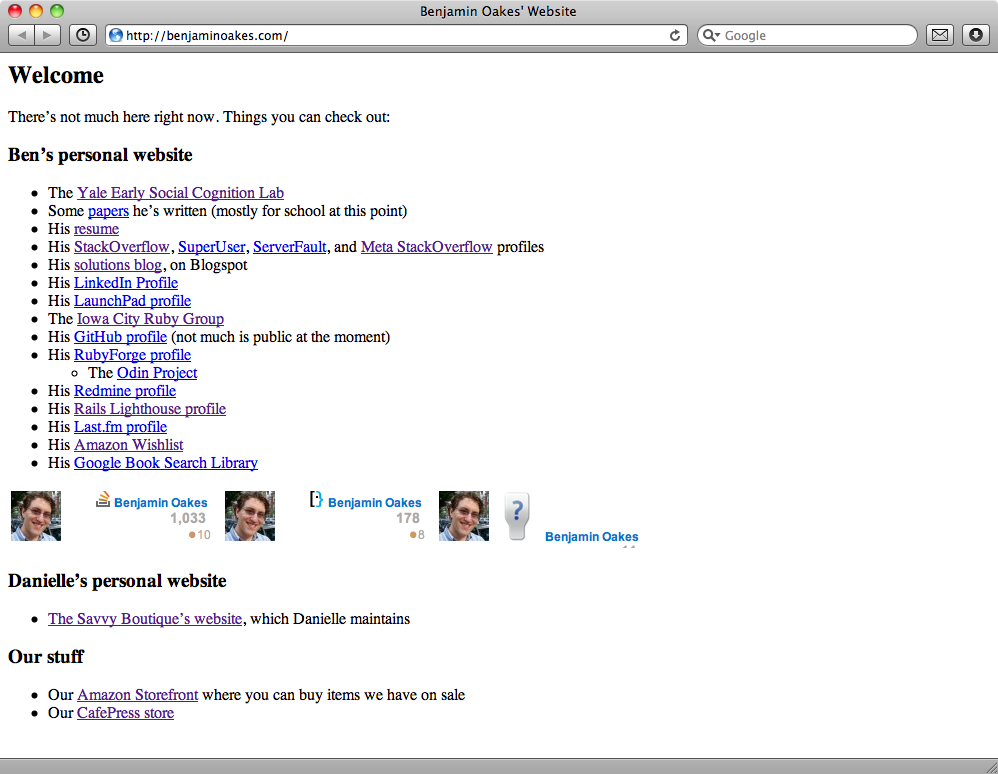Open the Yale Early Social Cognition Lab link

181,193
